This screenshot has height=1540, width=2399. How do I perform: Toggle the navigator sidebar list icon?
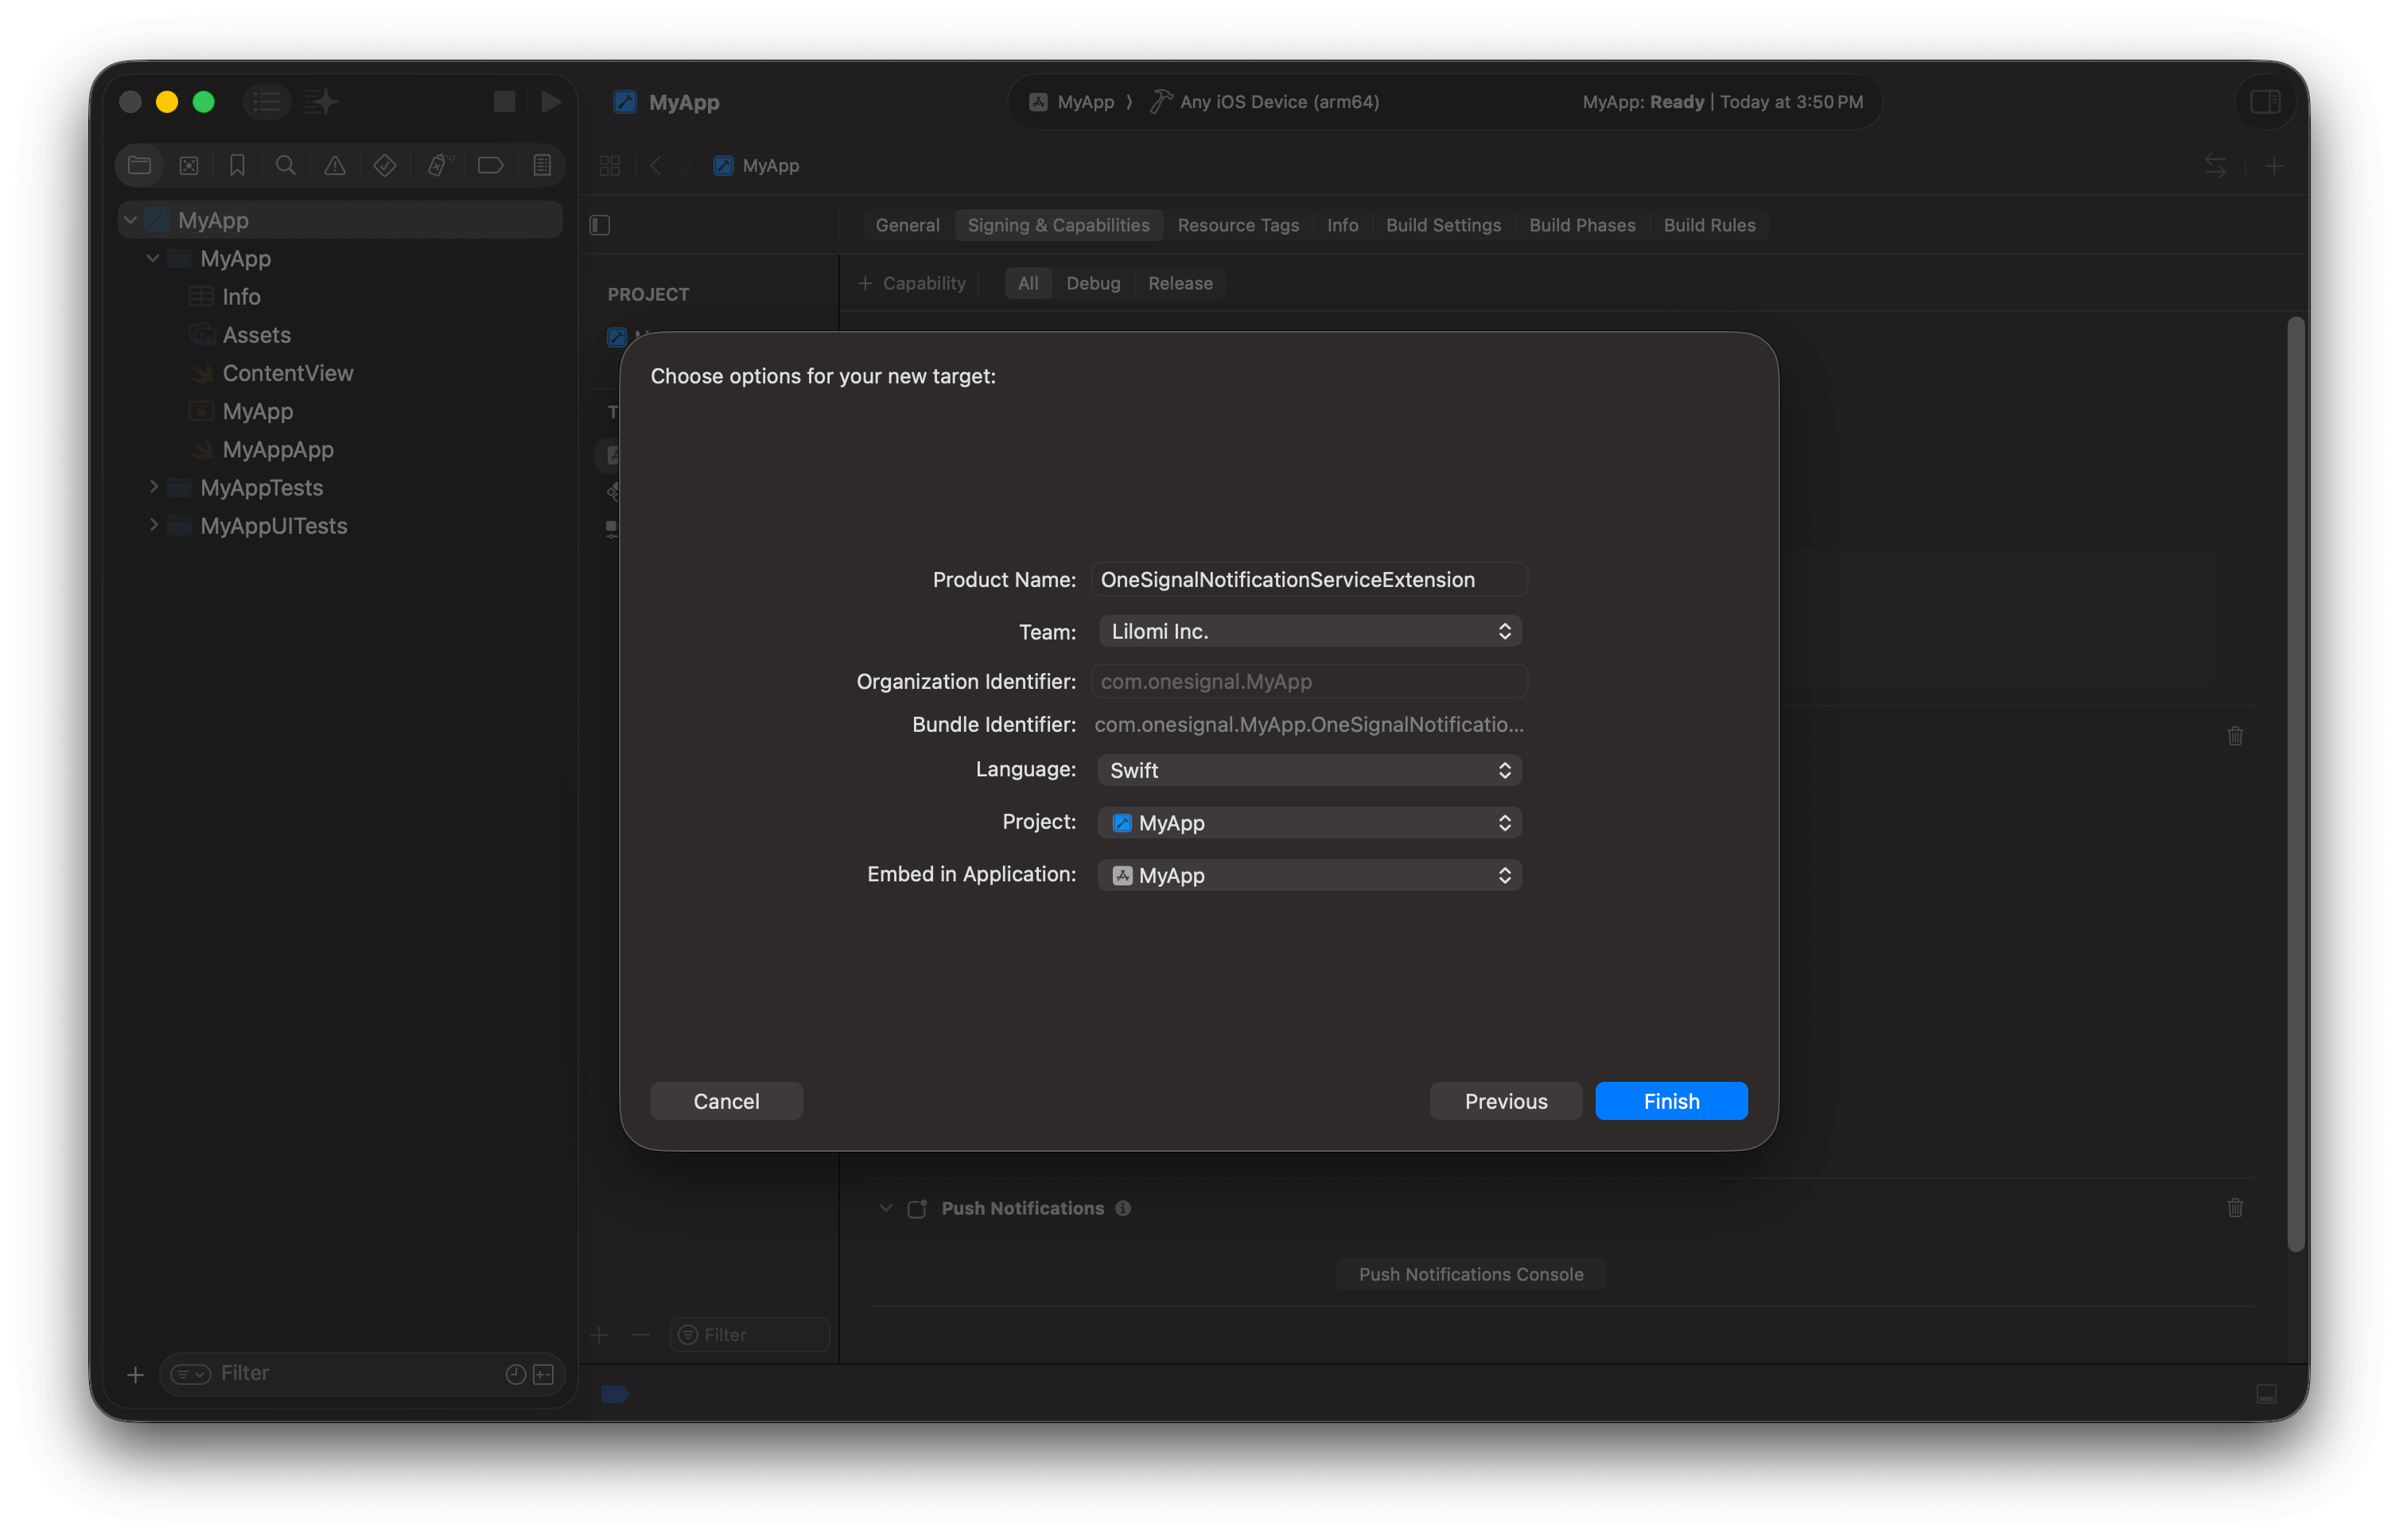(x=267, y=101)
